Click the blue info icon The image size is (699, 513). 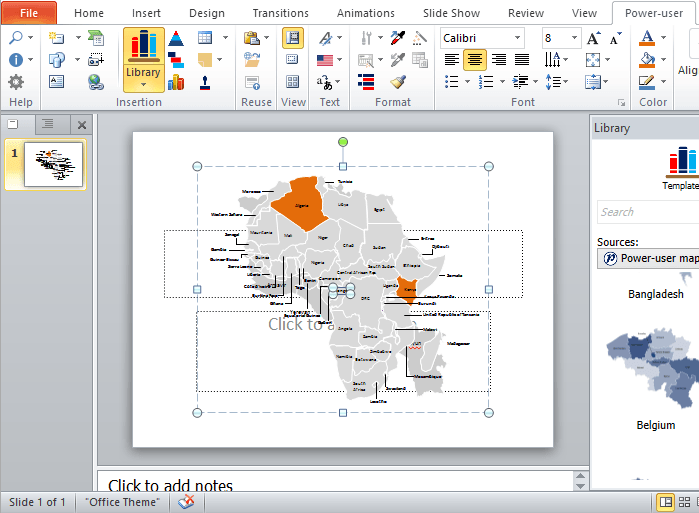pyautogui.click(x=16, y=59)
